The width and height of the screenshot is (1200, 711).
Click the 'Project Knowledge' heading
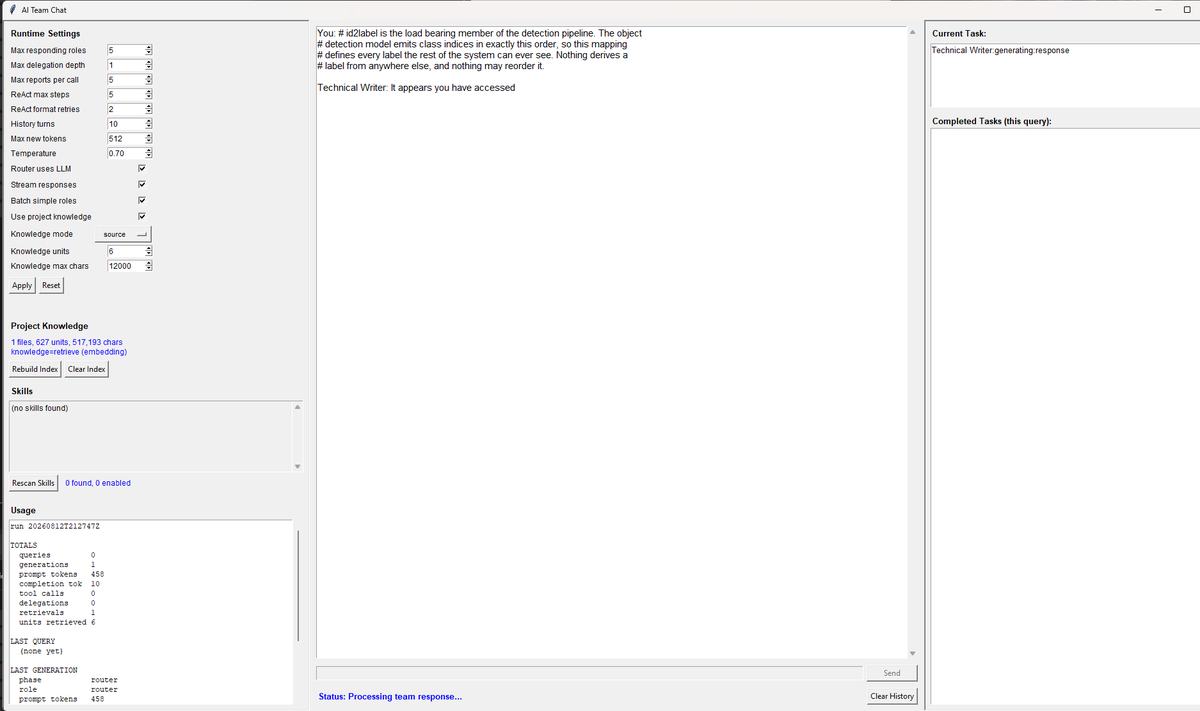49,326
